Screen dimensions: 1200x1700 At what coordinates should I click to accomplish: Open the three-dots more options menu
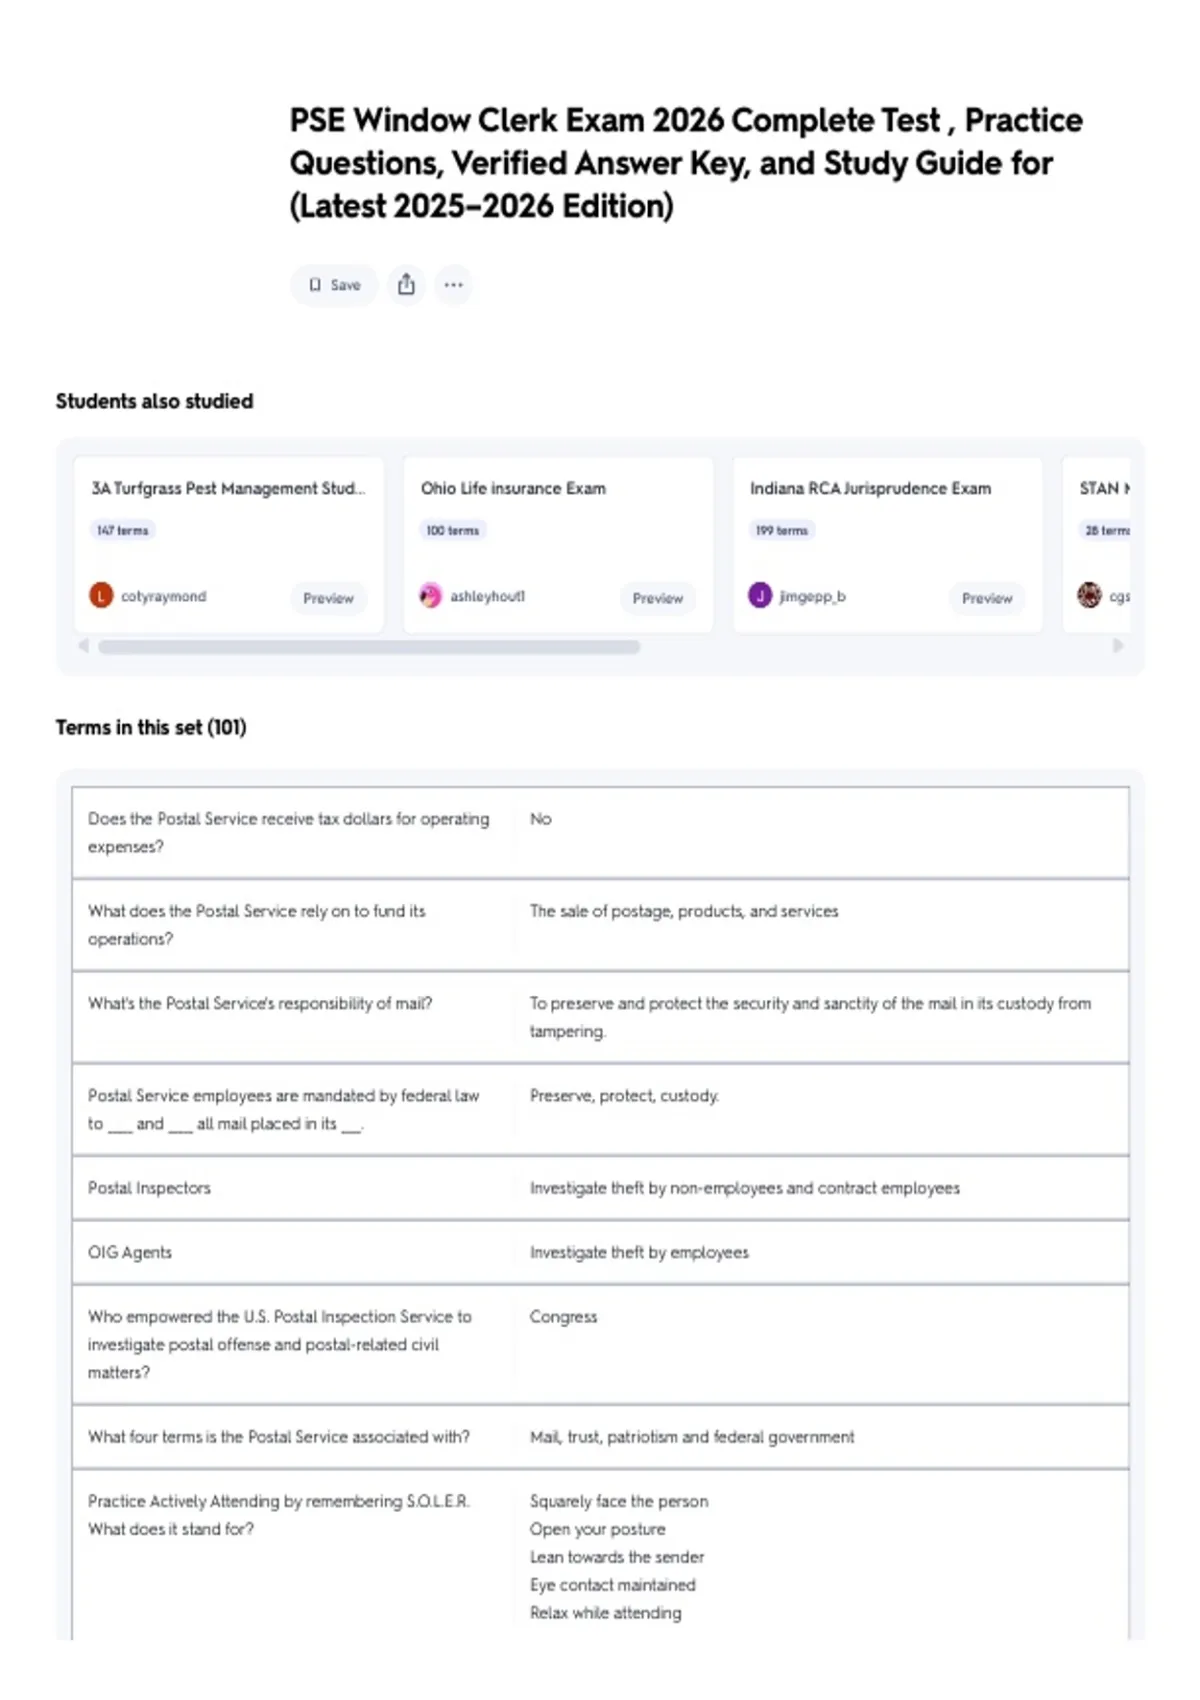(x=454, y=285)
